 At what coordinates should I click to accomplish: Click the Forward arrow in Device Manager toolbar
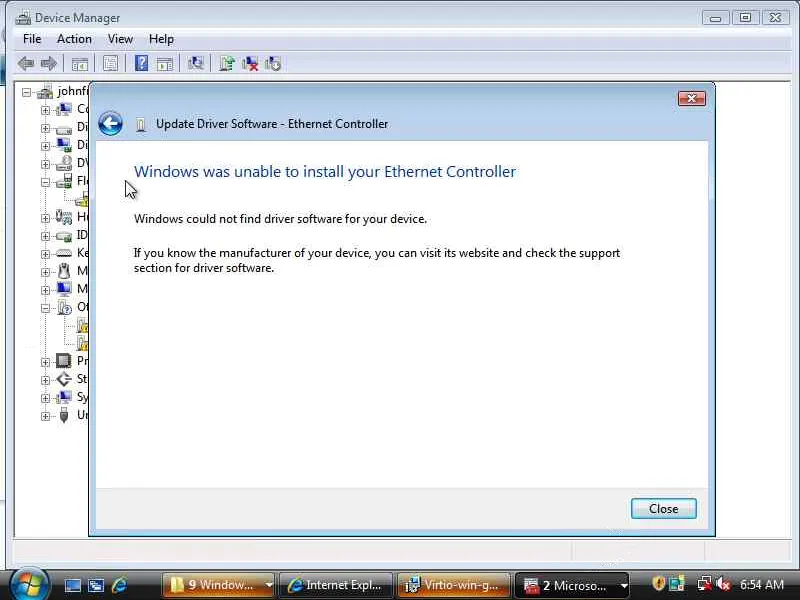pos(49,64)
